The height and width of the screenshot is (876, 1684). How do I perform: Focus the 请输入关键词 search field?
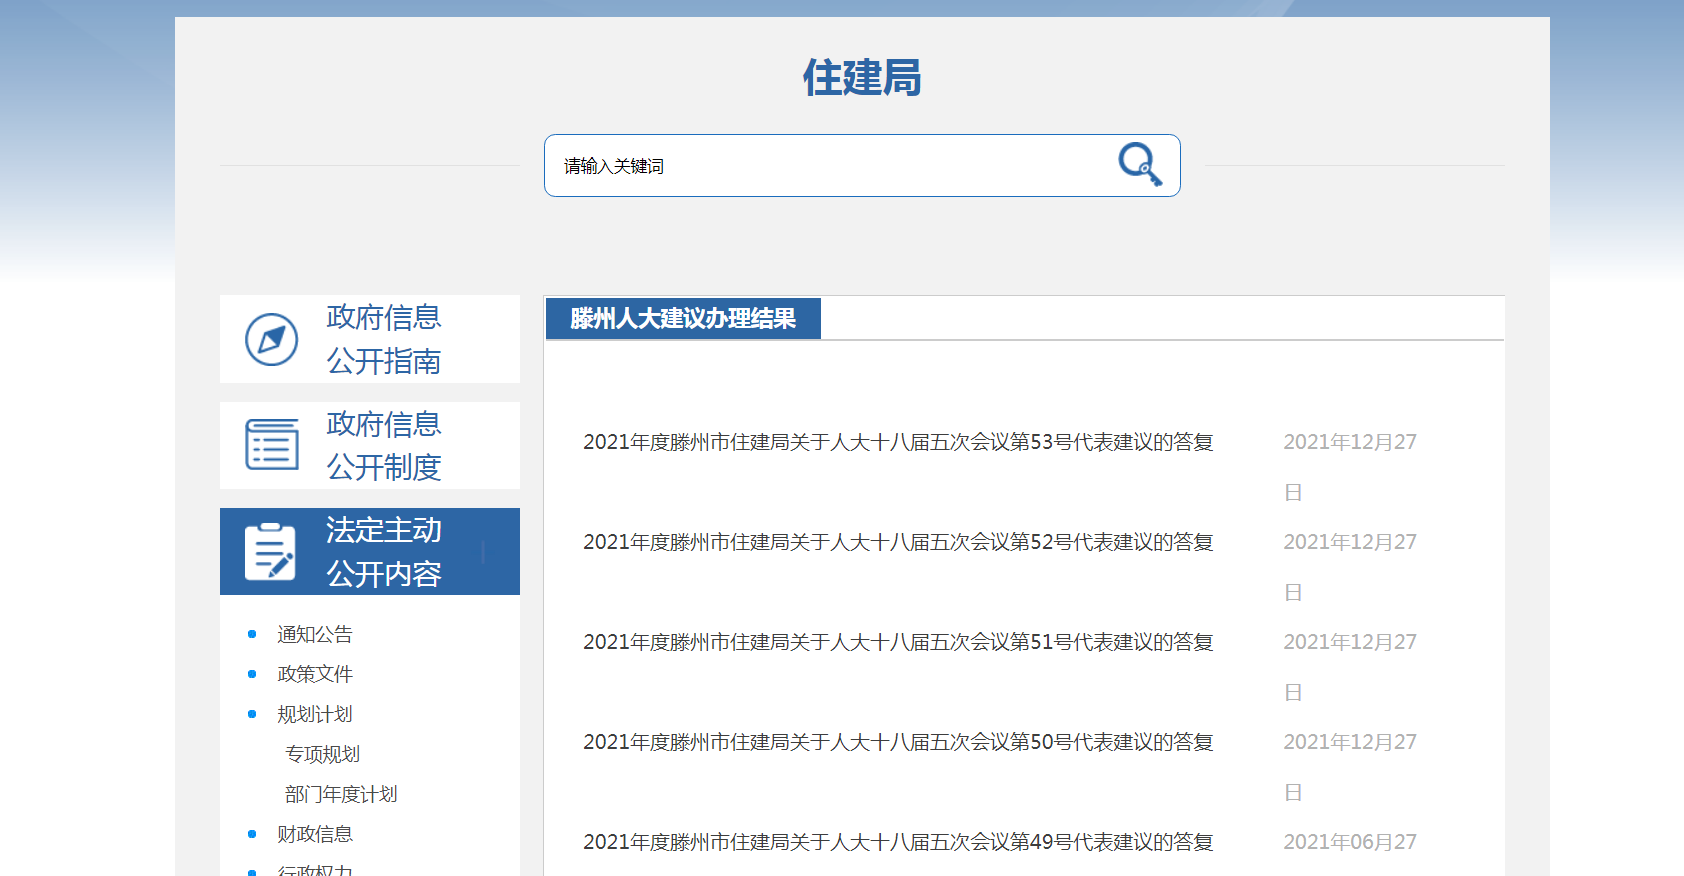862,166
